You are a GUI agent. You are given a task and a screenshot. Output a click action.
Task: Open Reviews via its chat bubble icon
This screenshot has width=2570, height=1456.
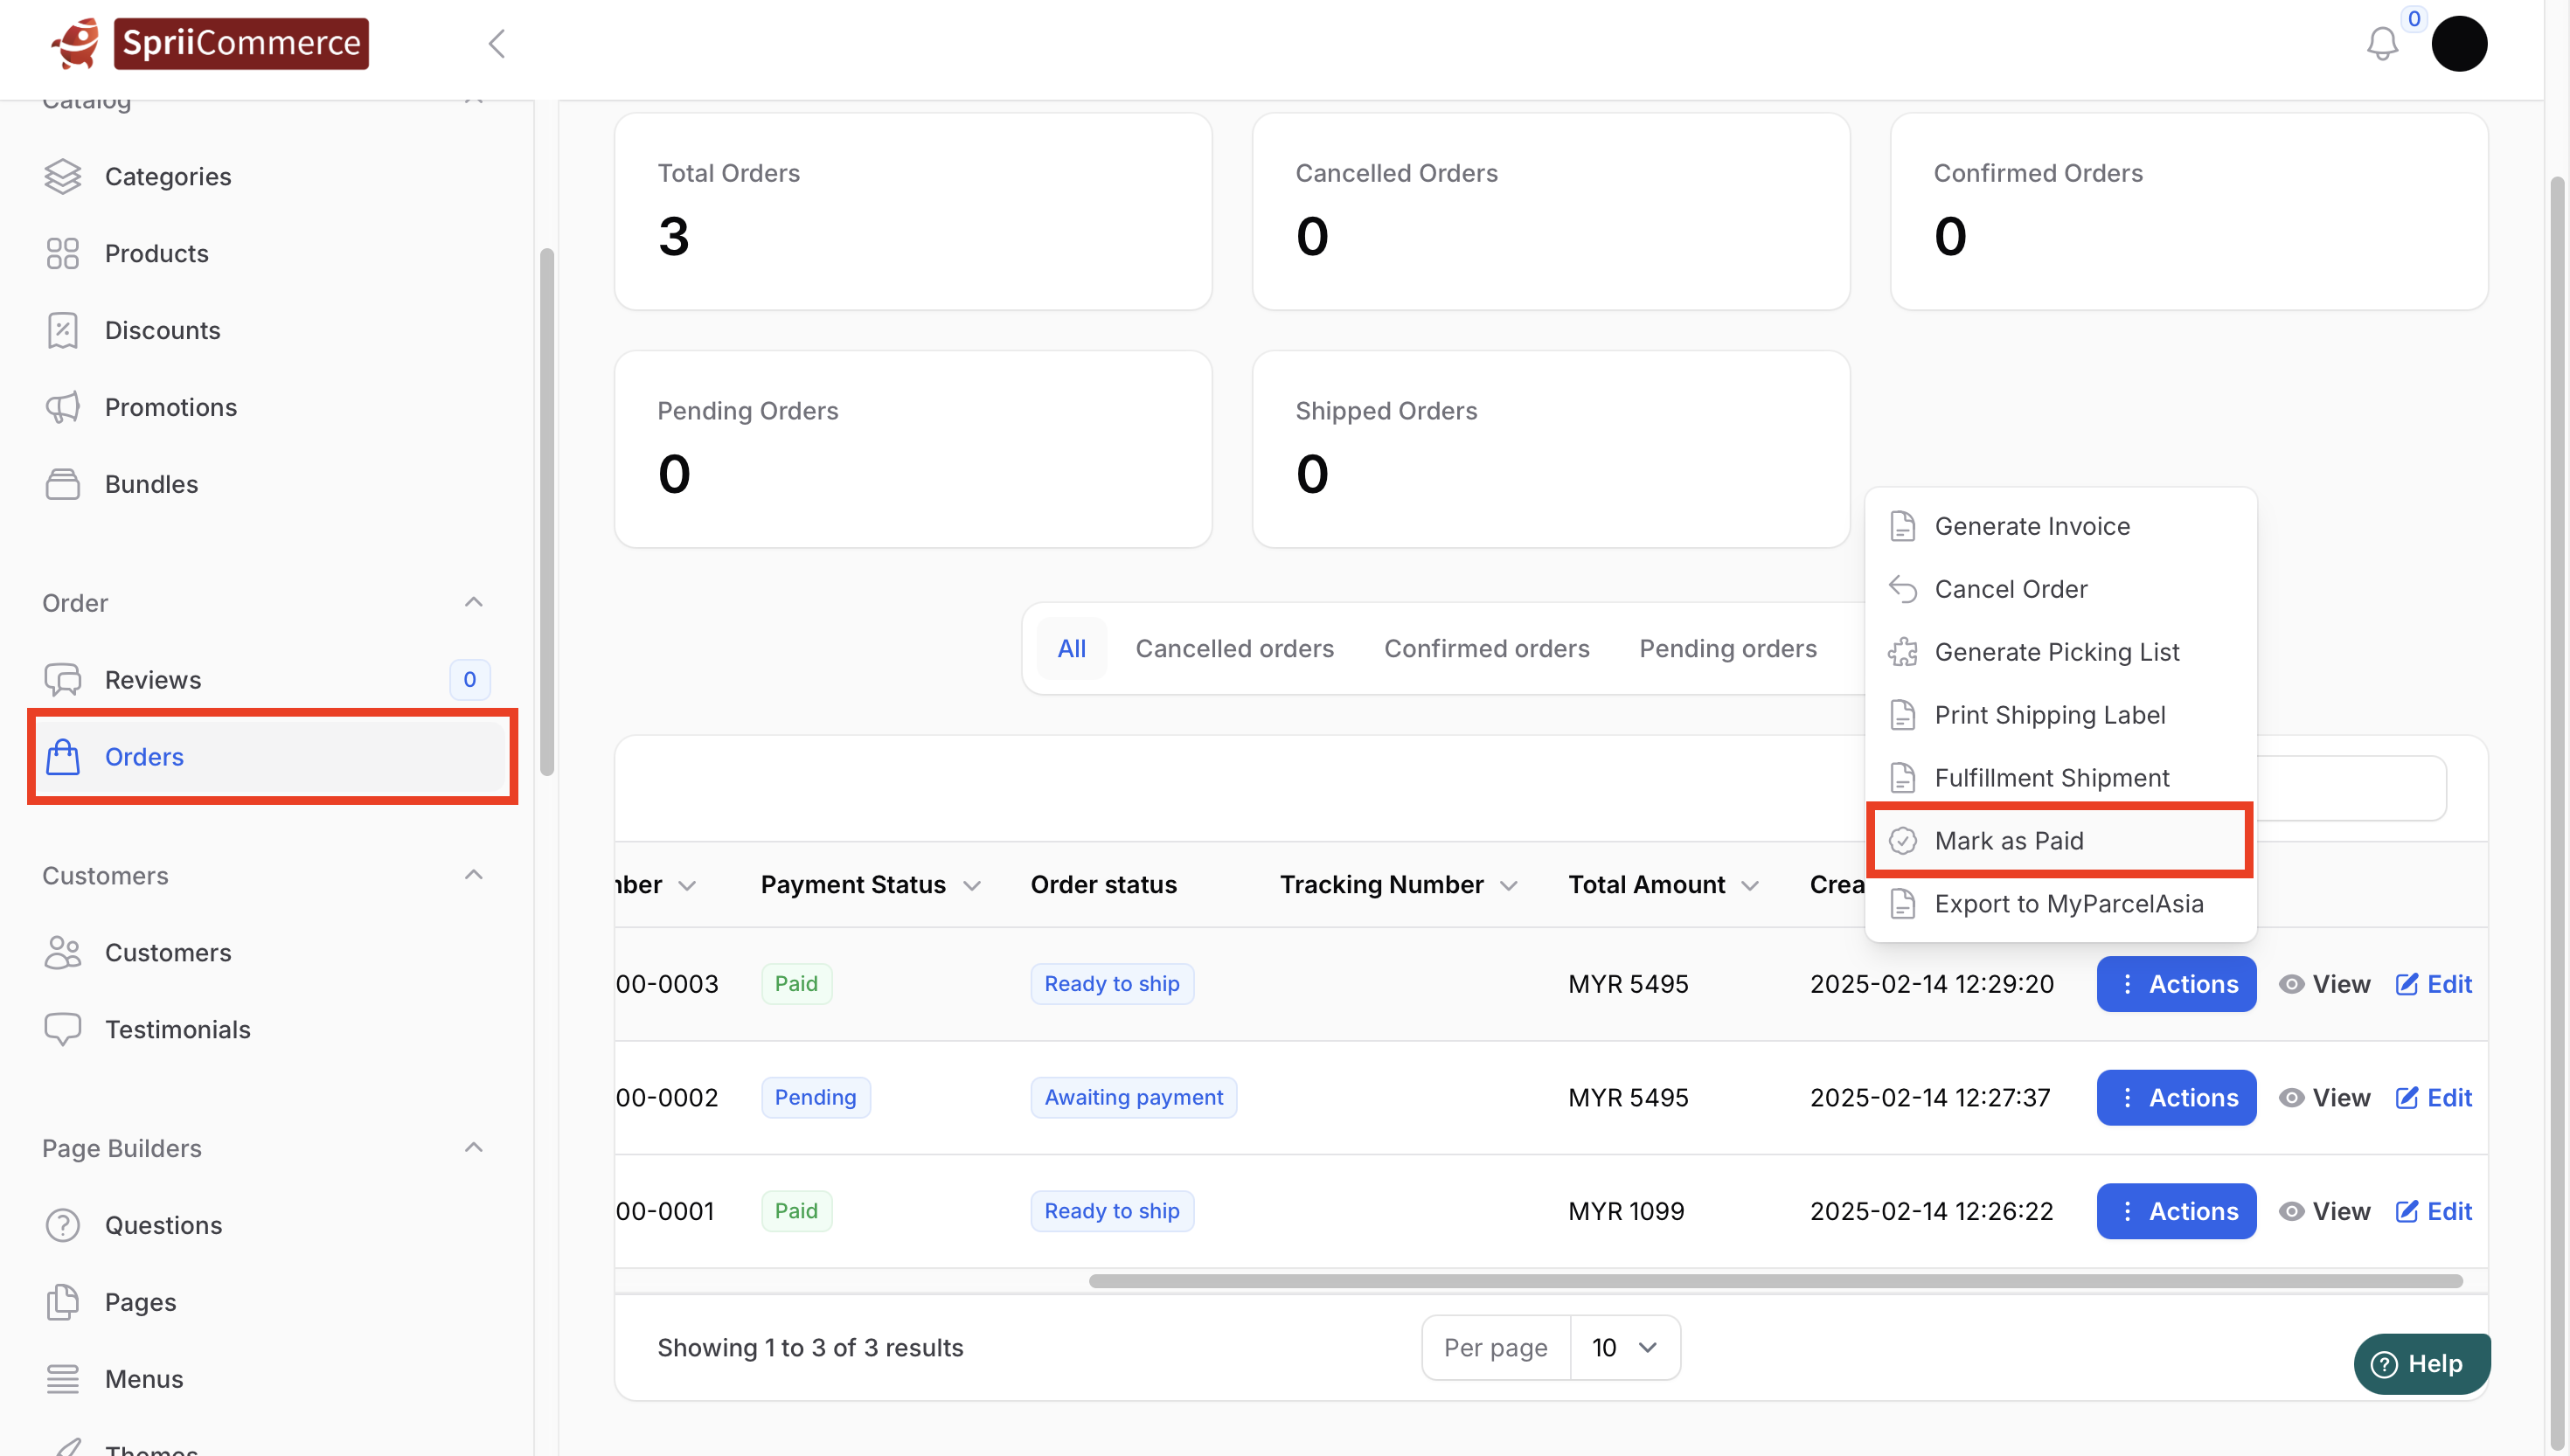(x=62, y=680)
